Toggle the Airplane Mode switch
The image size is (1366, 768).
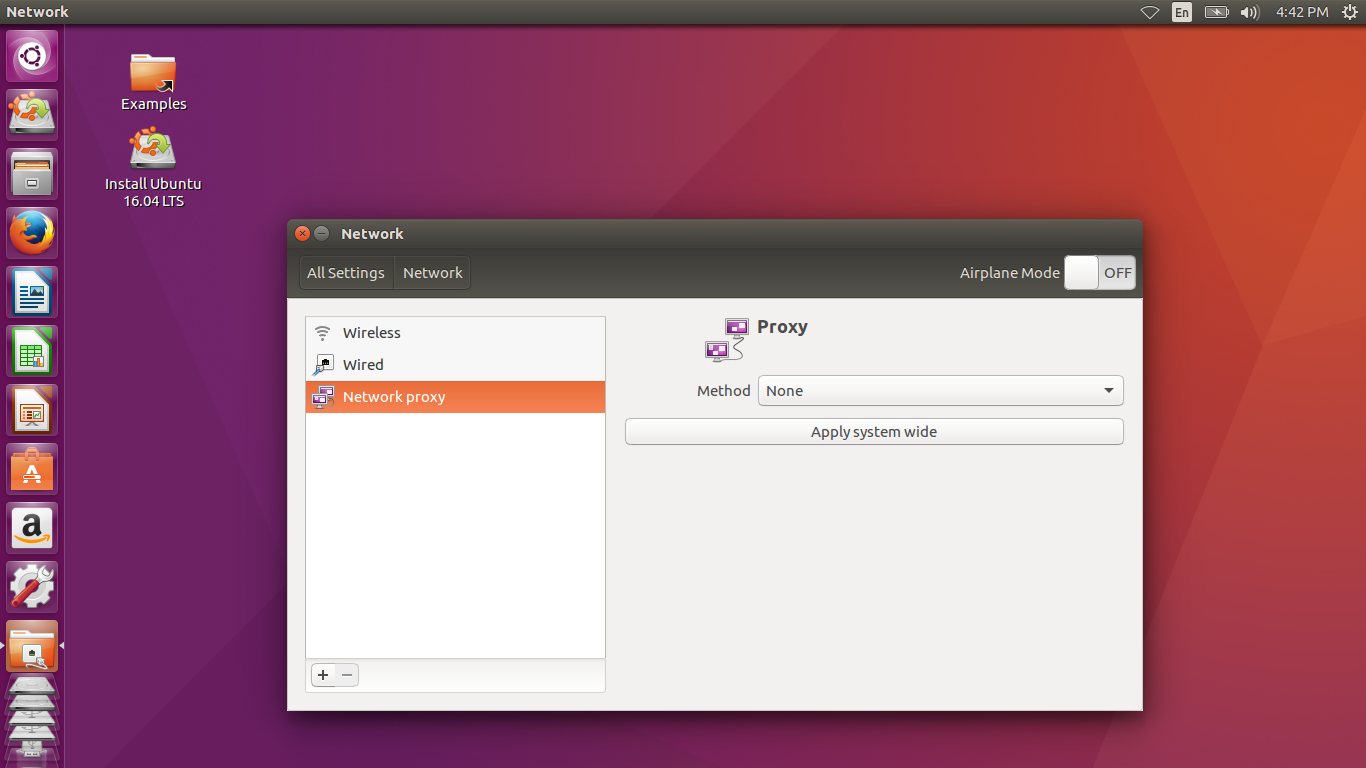point(1099,273)
